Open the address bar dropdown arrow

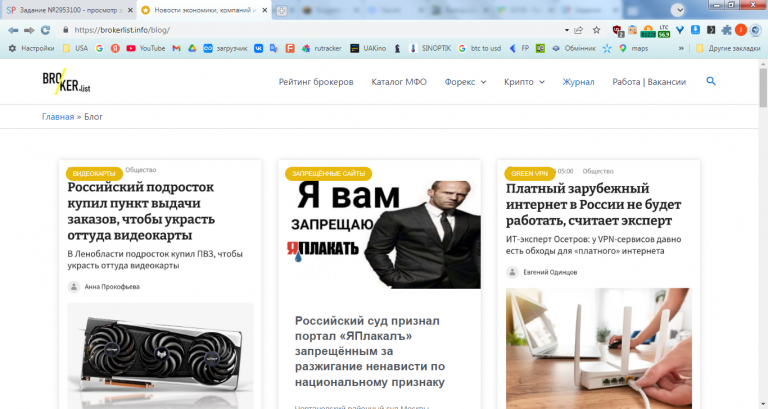tap(566, 30)
